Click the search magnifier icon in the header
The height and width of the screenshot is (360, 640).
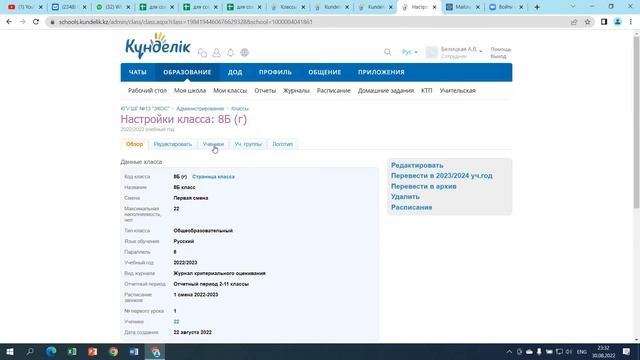[x=387, y=52]
